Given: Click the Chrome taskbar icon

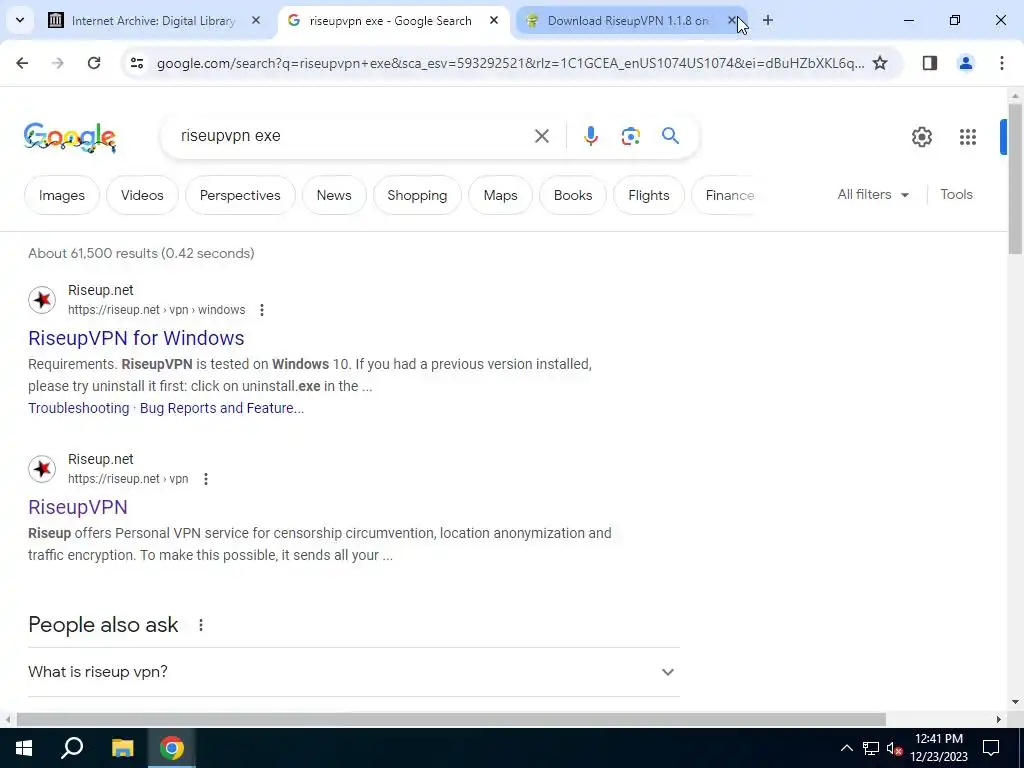Looking at the screenshot, I should 172,748.
